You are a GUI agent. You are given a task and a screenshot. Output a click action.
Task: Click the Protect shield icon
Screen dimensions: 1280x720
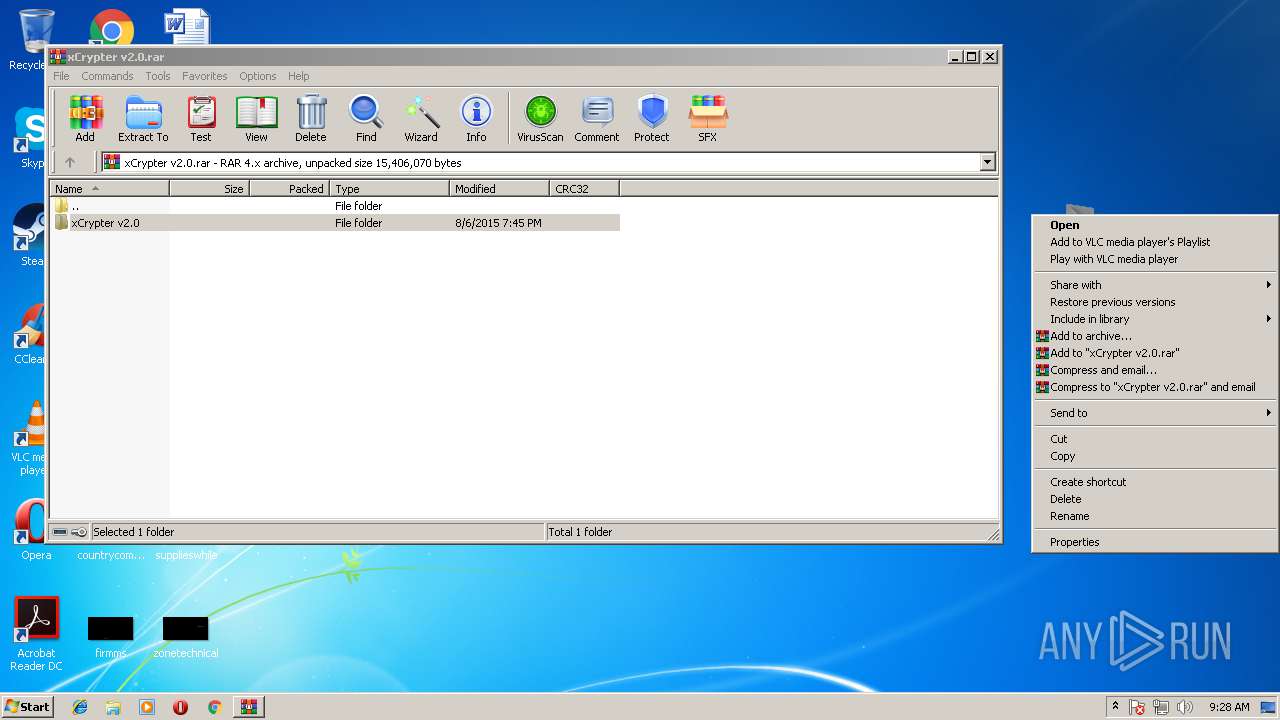click(x=652, y=119)
